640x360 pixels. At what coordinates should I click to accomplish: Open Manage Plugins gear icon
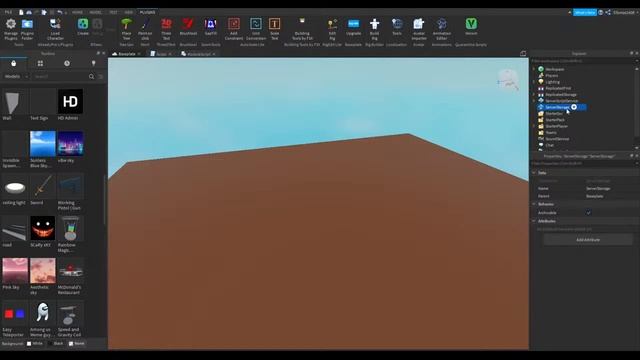(x=11, y=29)
